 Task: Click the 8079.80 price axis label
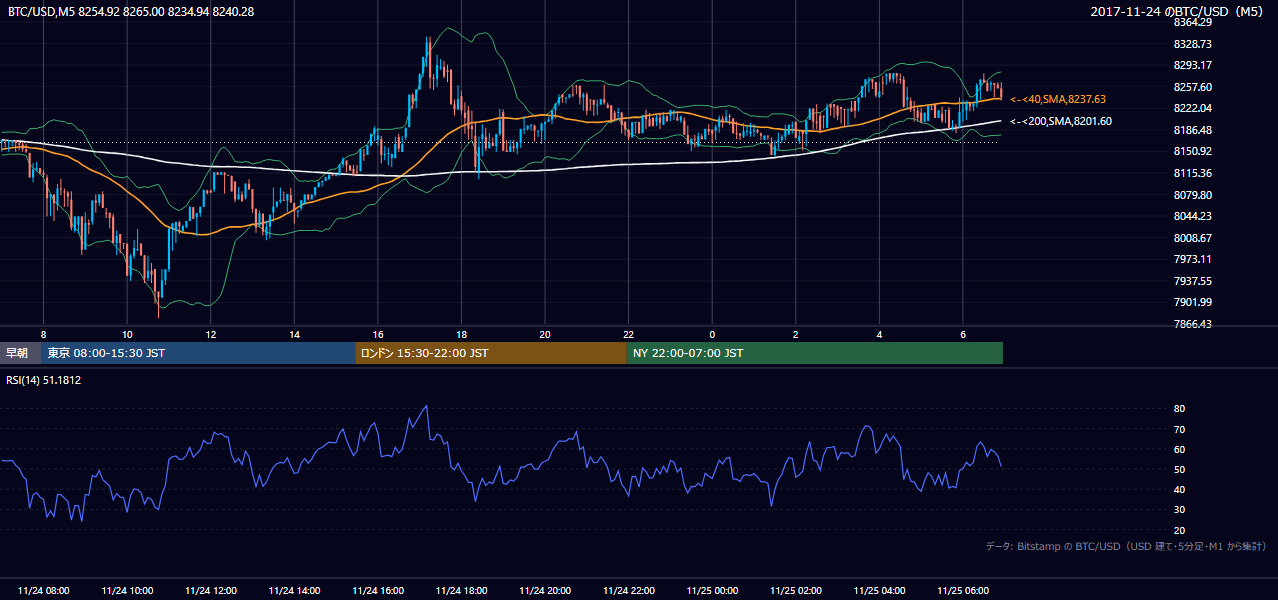click(1192, 195)
